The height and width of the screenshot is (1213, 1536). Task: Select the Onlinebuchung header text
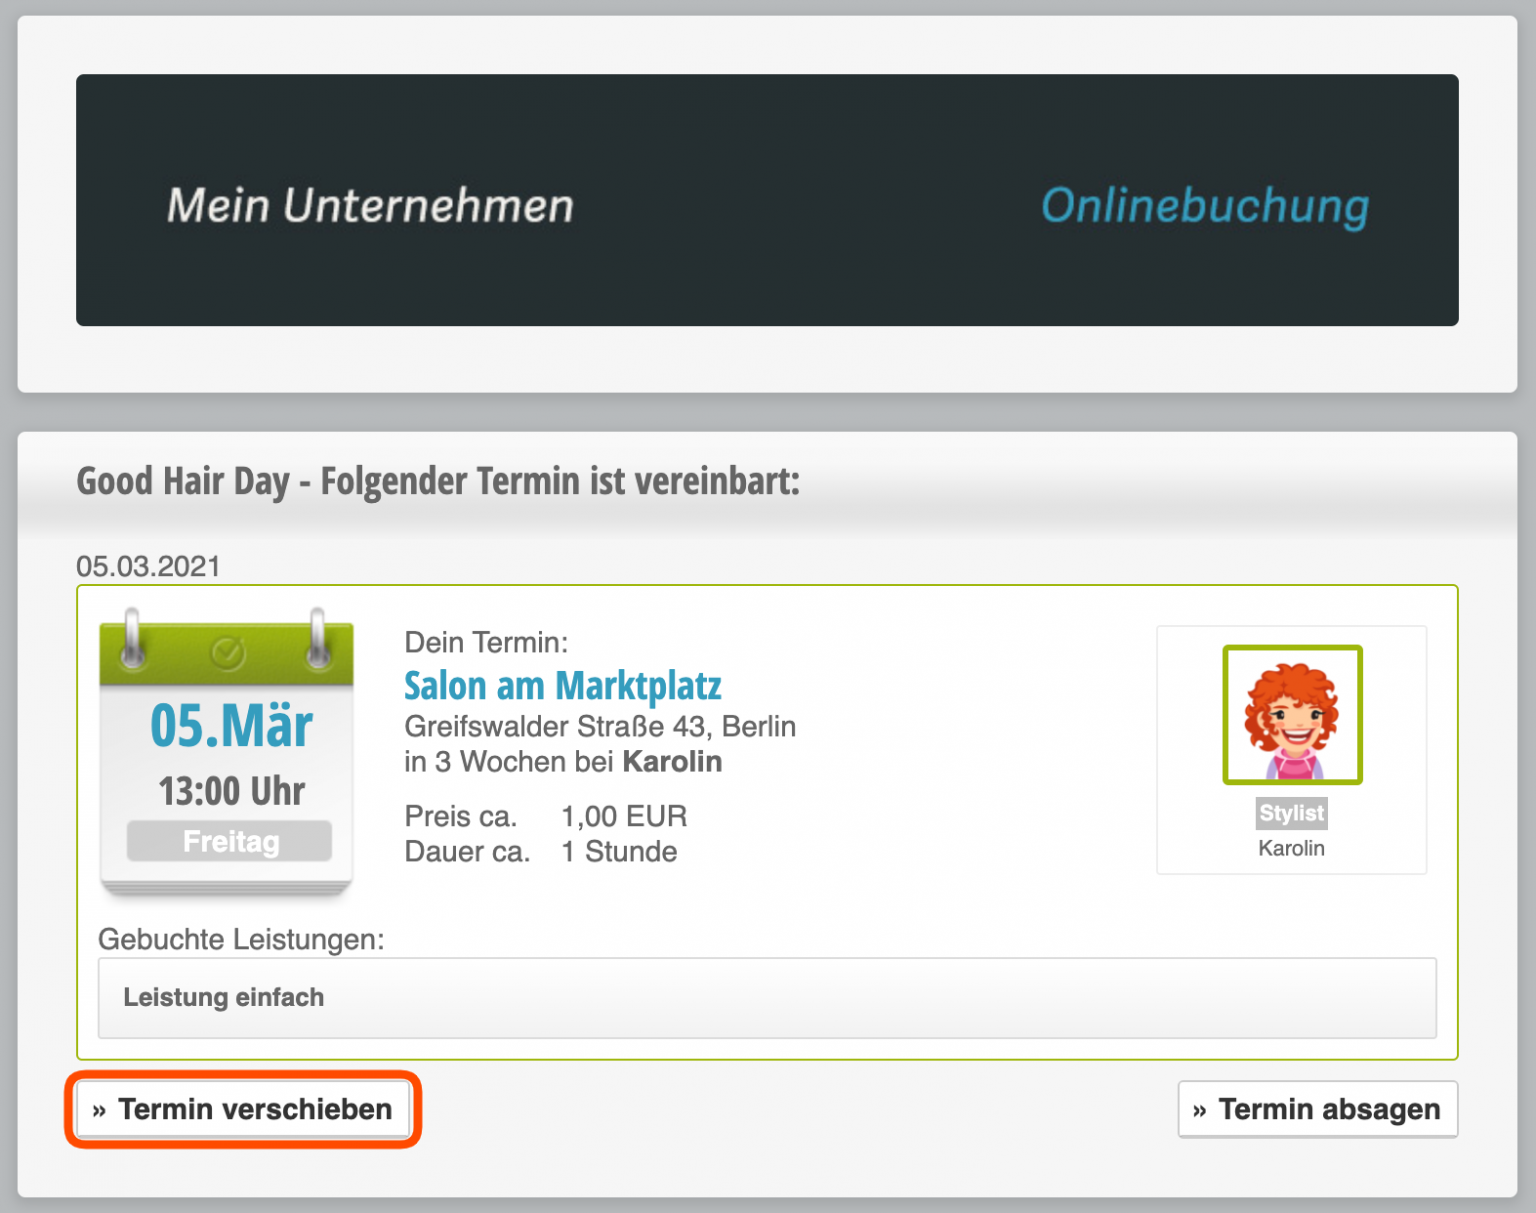[1205, 206]
